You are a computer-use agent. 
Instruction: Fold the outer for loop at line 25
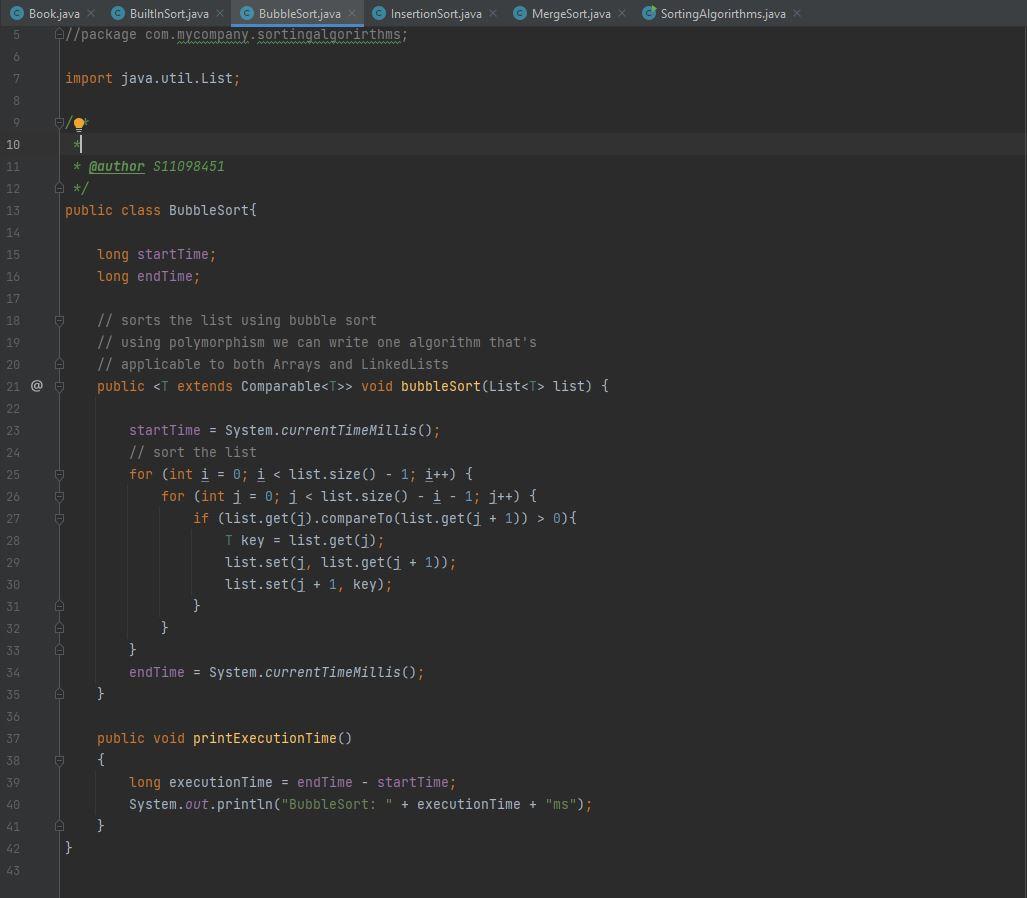tap(60, 474)
